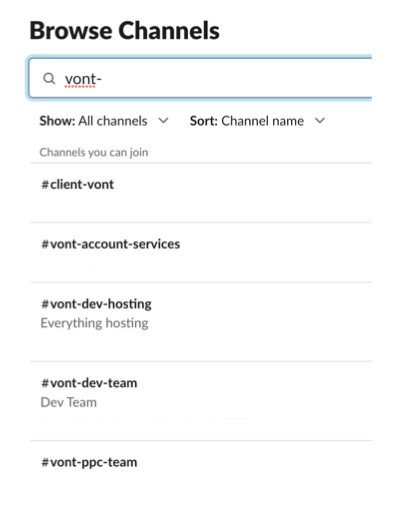
Task: Click the chevron next to All channels
Action: pos(163,121)
